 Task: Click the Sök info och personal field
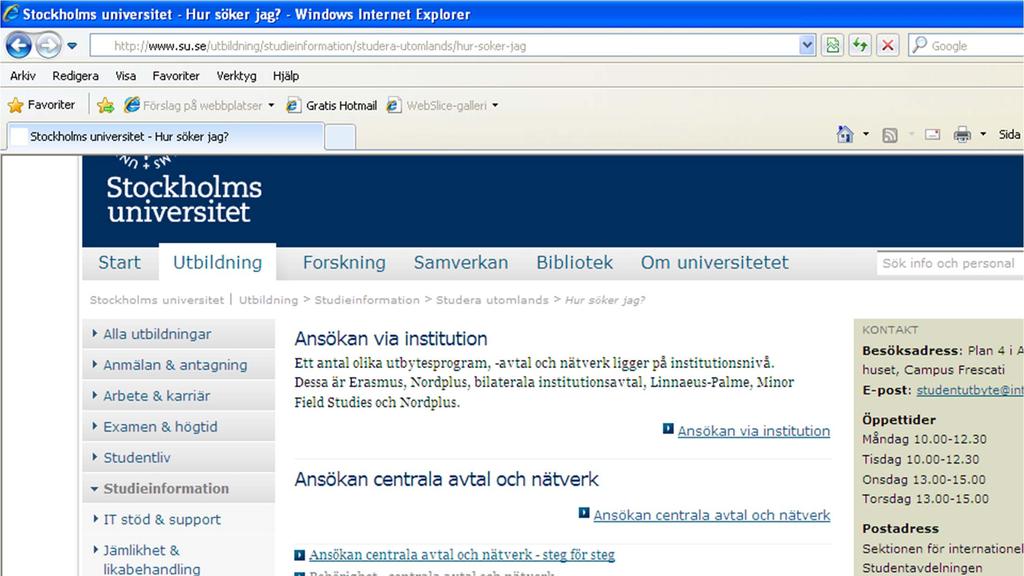[x=950, y=263]
